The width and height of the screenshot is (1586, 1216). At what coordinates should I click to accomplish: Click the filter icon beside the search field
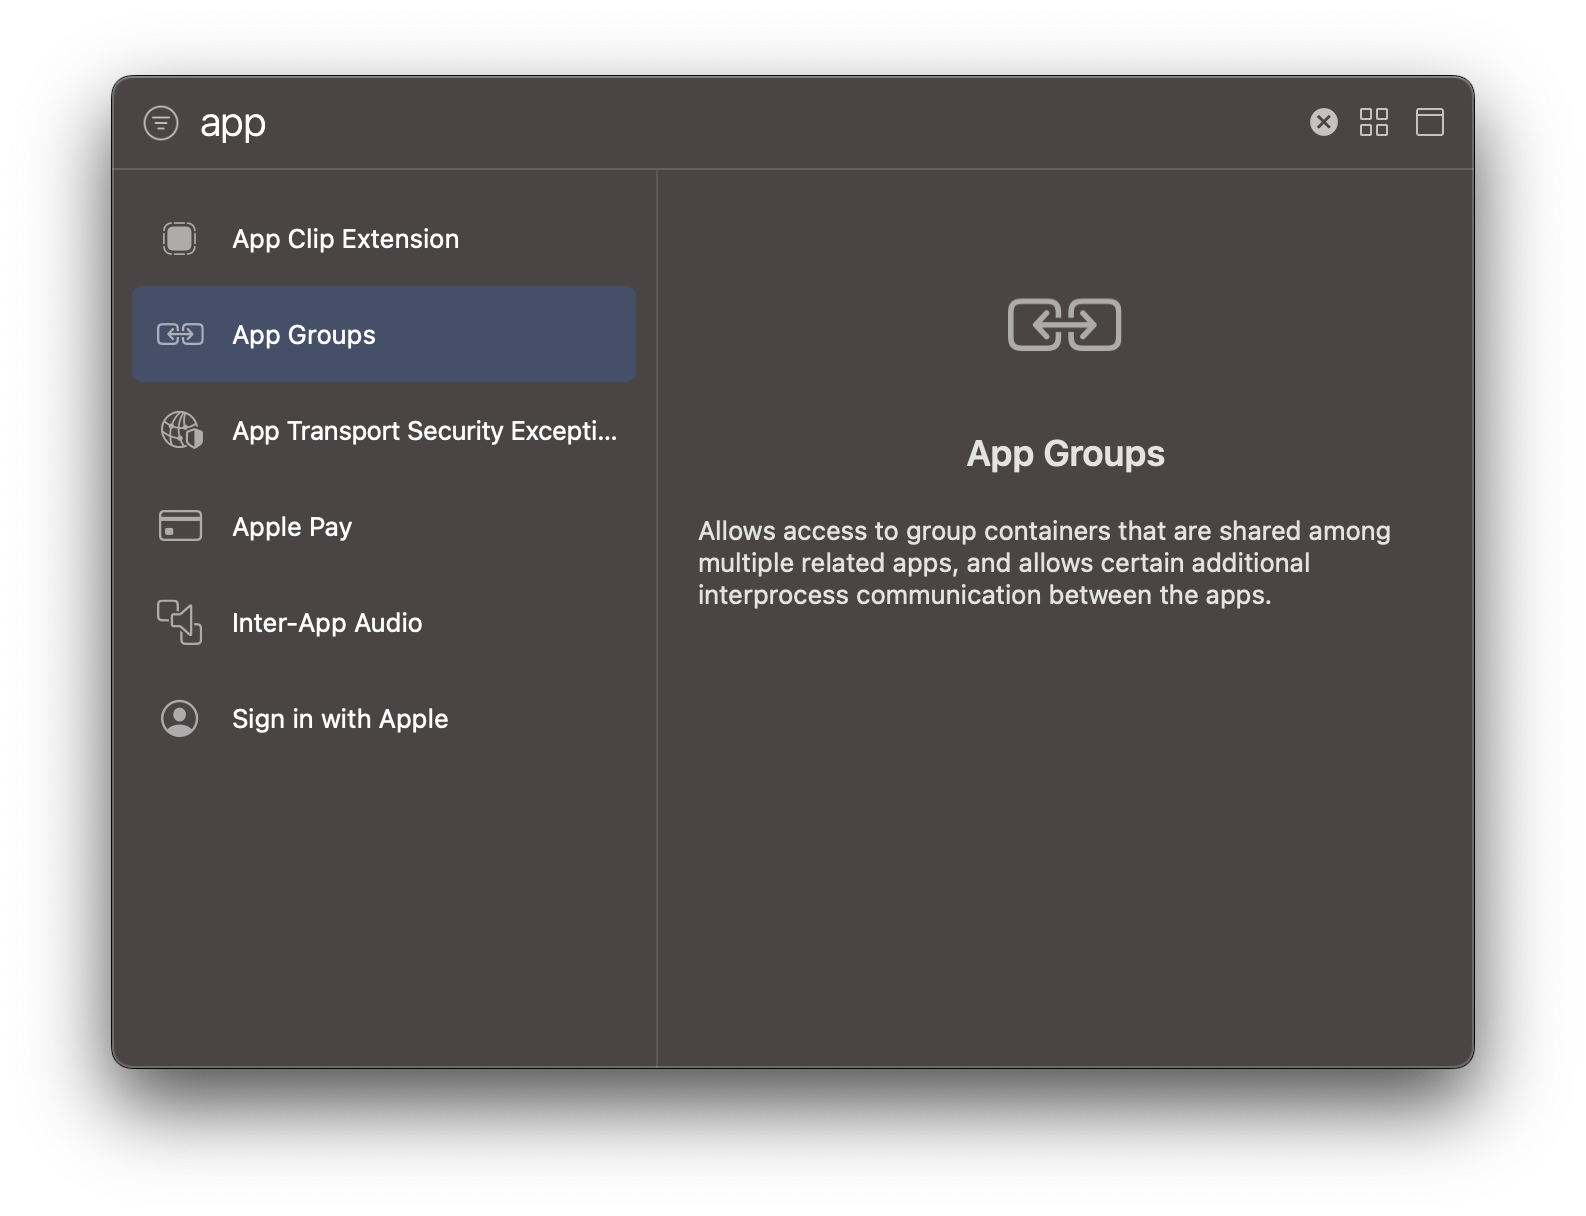161,123
